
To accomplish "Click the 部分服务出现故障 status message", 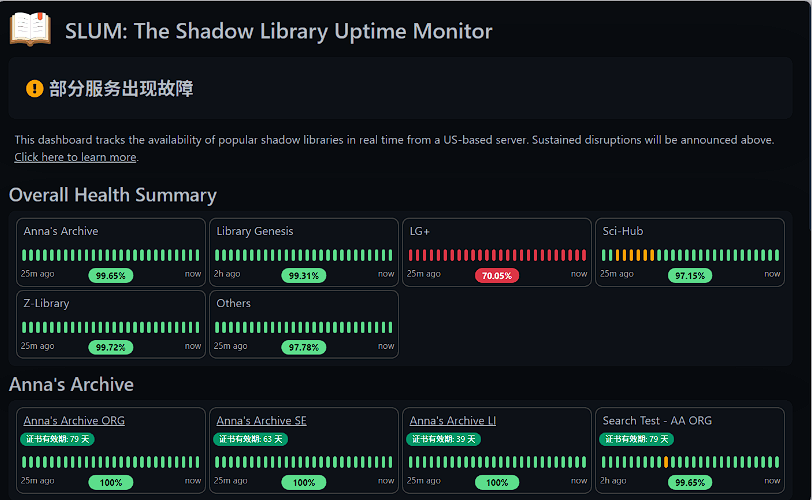I will pos(121,89).
